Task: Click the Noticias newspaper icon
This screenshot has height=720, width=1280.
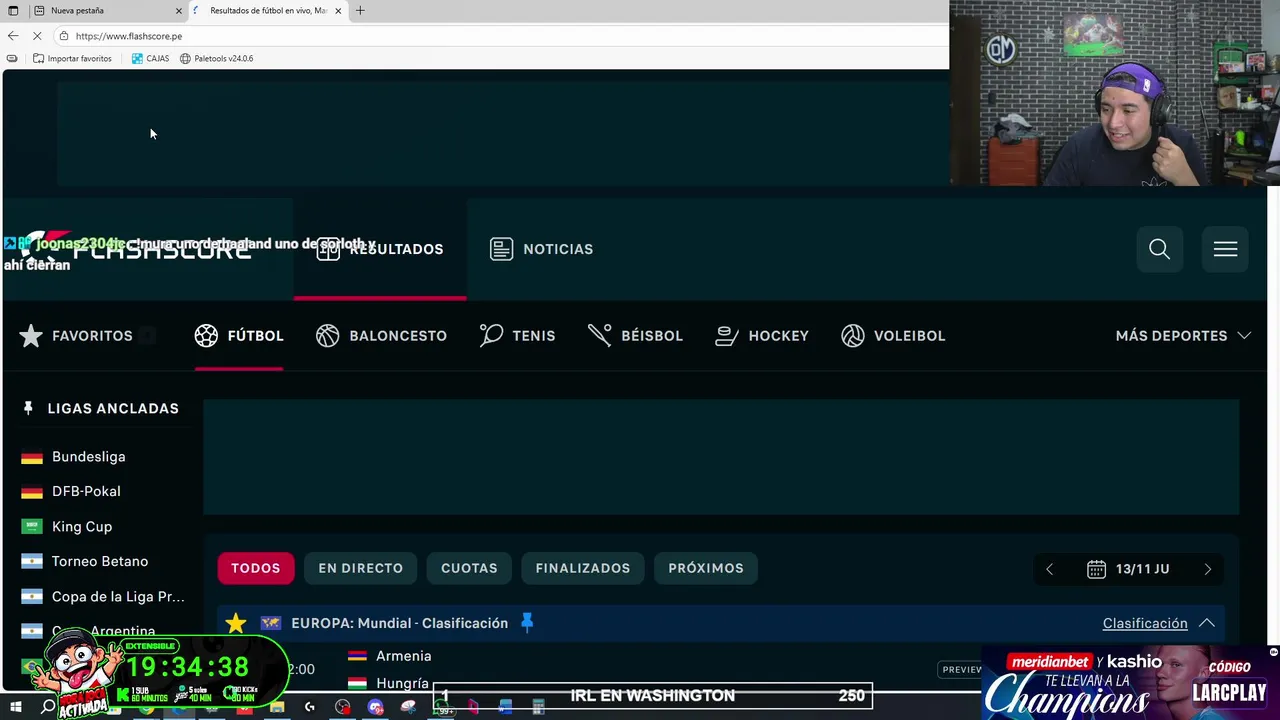Action: tap(501, 249)
